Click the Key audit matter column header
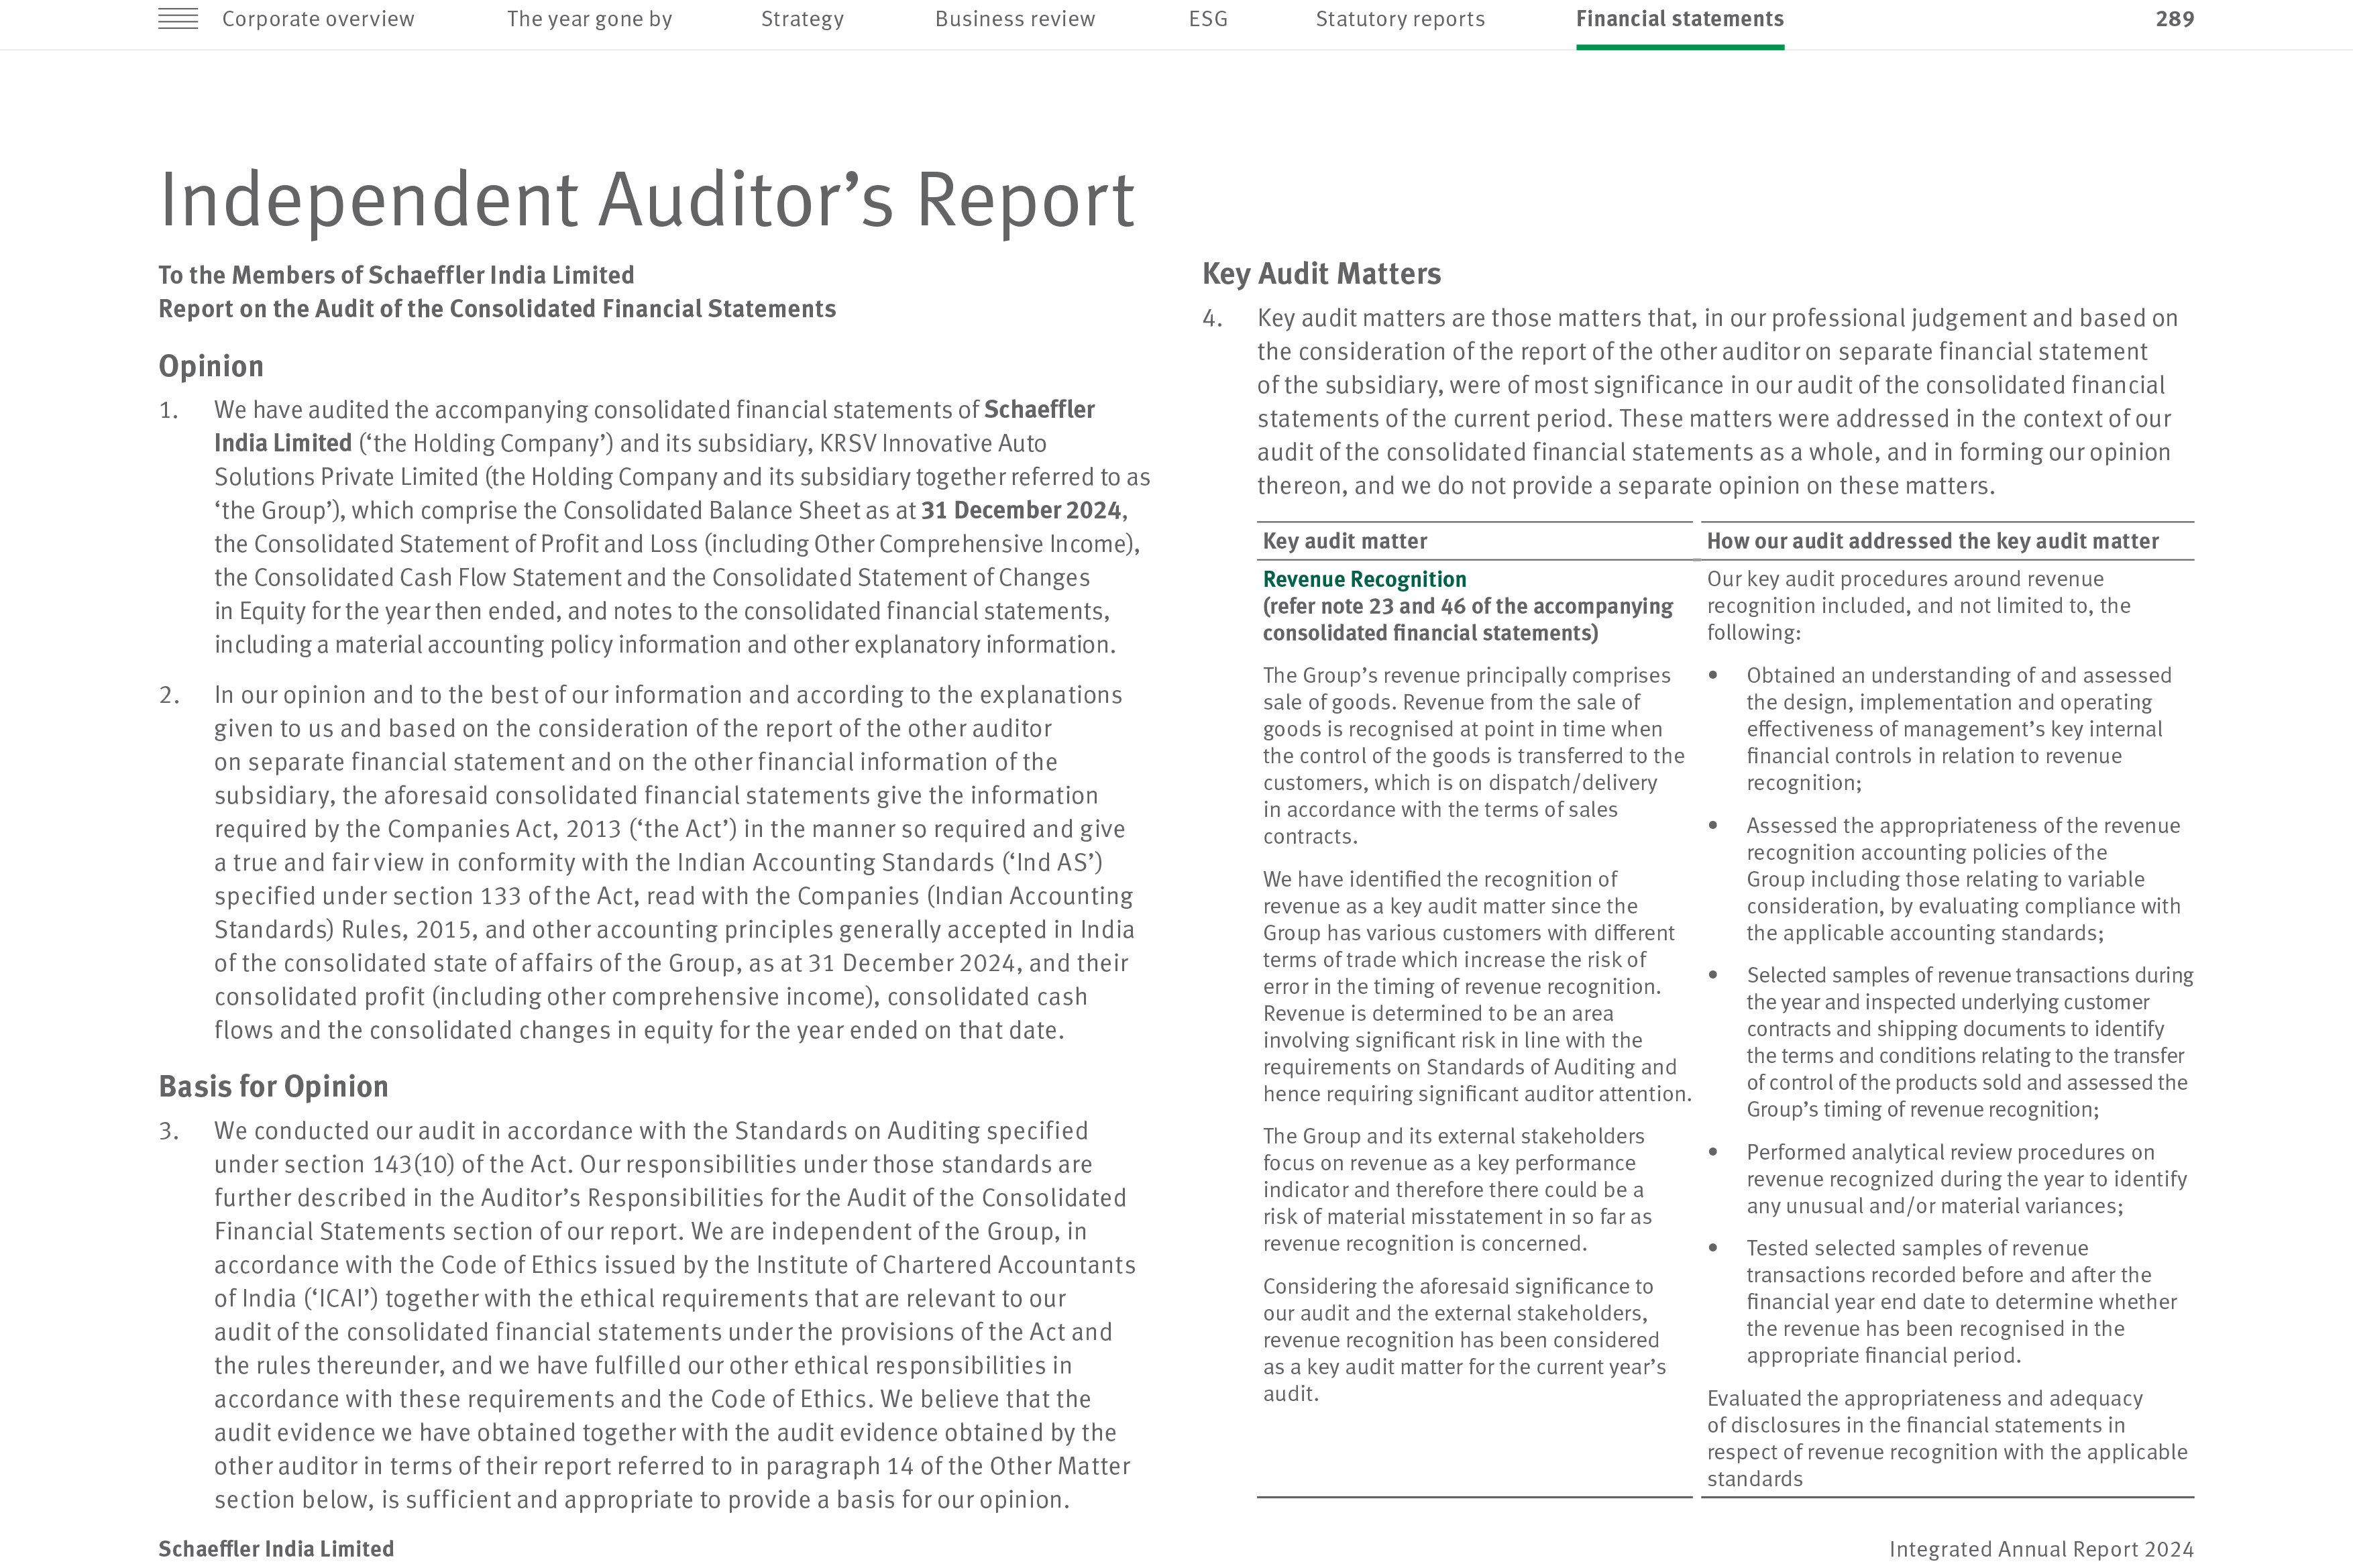The width and height of the screenshot is (2353, 1568). [1344, 541]
